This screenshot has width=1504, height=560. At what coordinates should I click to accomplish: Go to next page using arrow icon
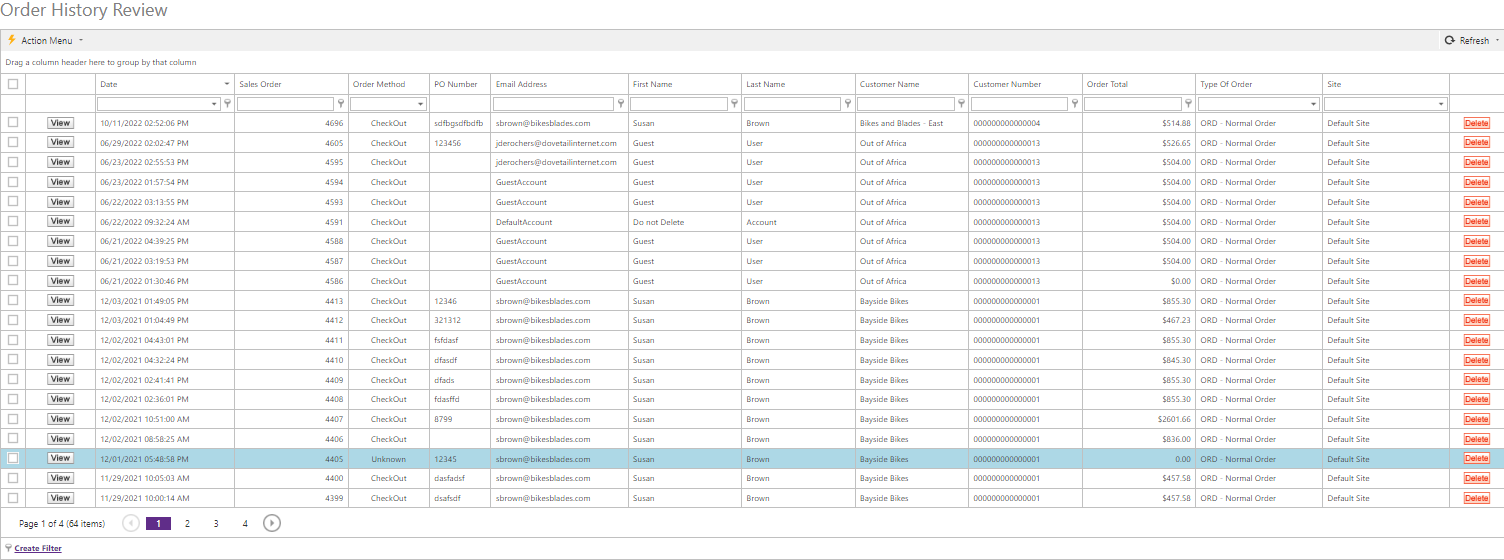pyautogui.click(x=272, y=523)
